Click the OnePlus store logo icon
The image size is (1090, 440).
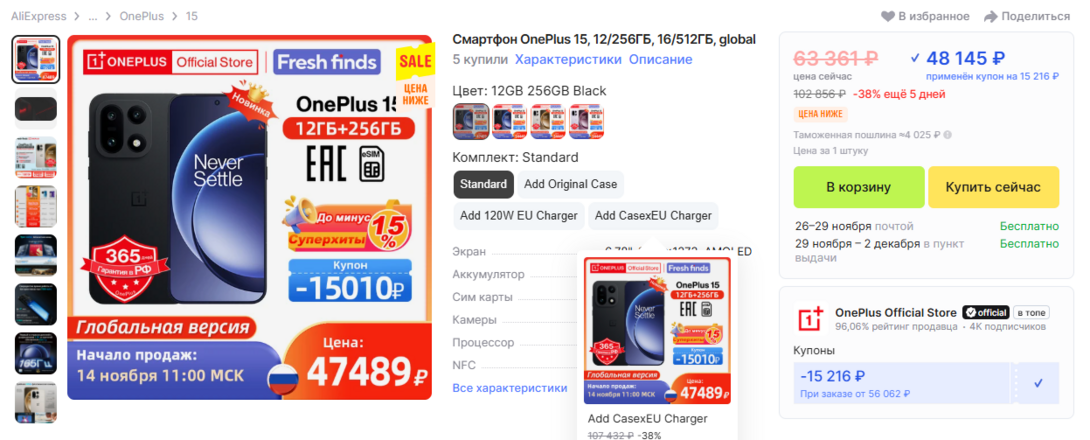[810, 318]
